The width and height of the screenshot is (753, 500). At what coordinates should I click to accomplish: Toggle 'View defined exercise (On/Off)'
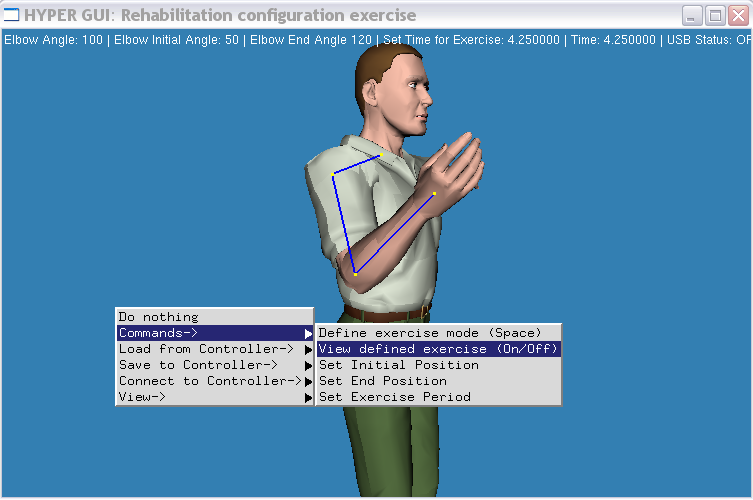click(x=438, y=349)
